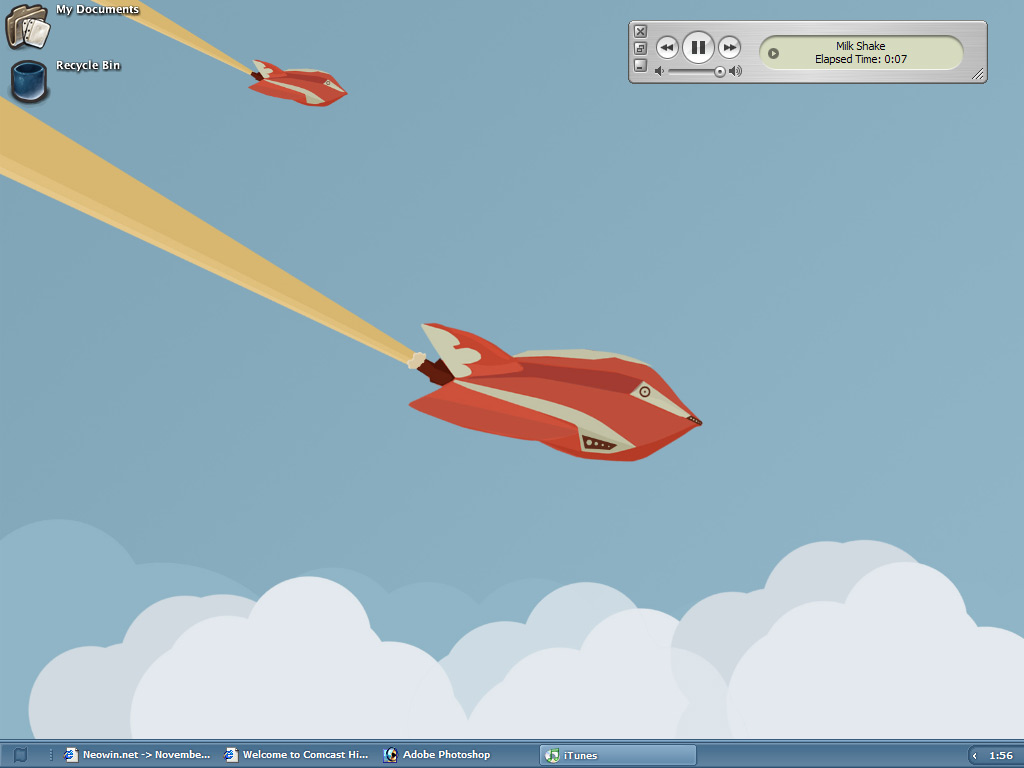Switch to Welcome to Comcast taskbar item
The image size is (1024, 768).
click(x=296, y=755)
